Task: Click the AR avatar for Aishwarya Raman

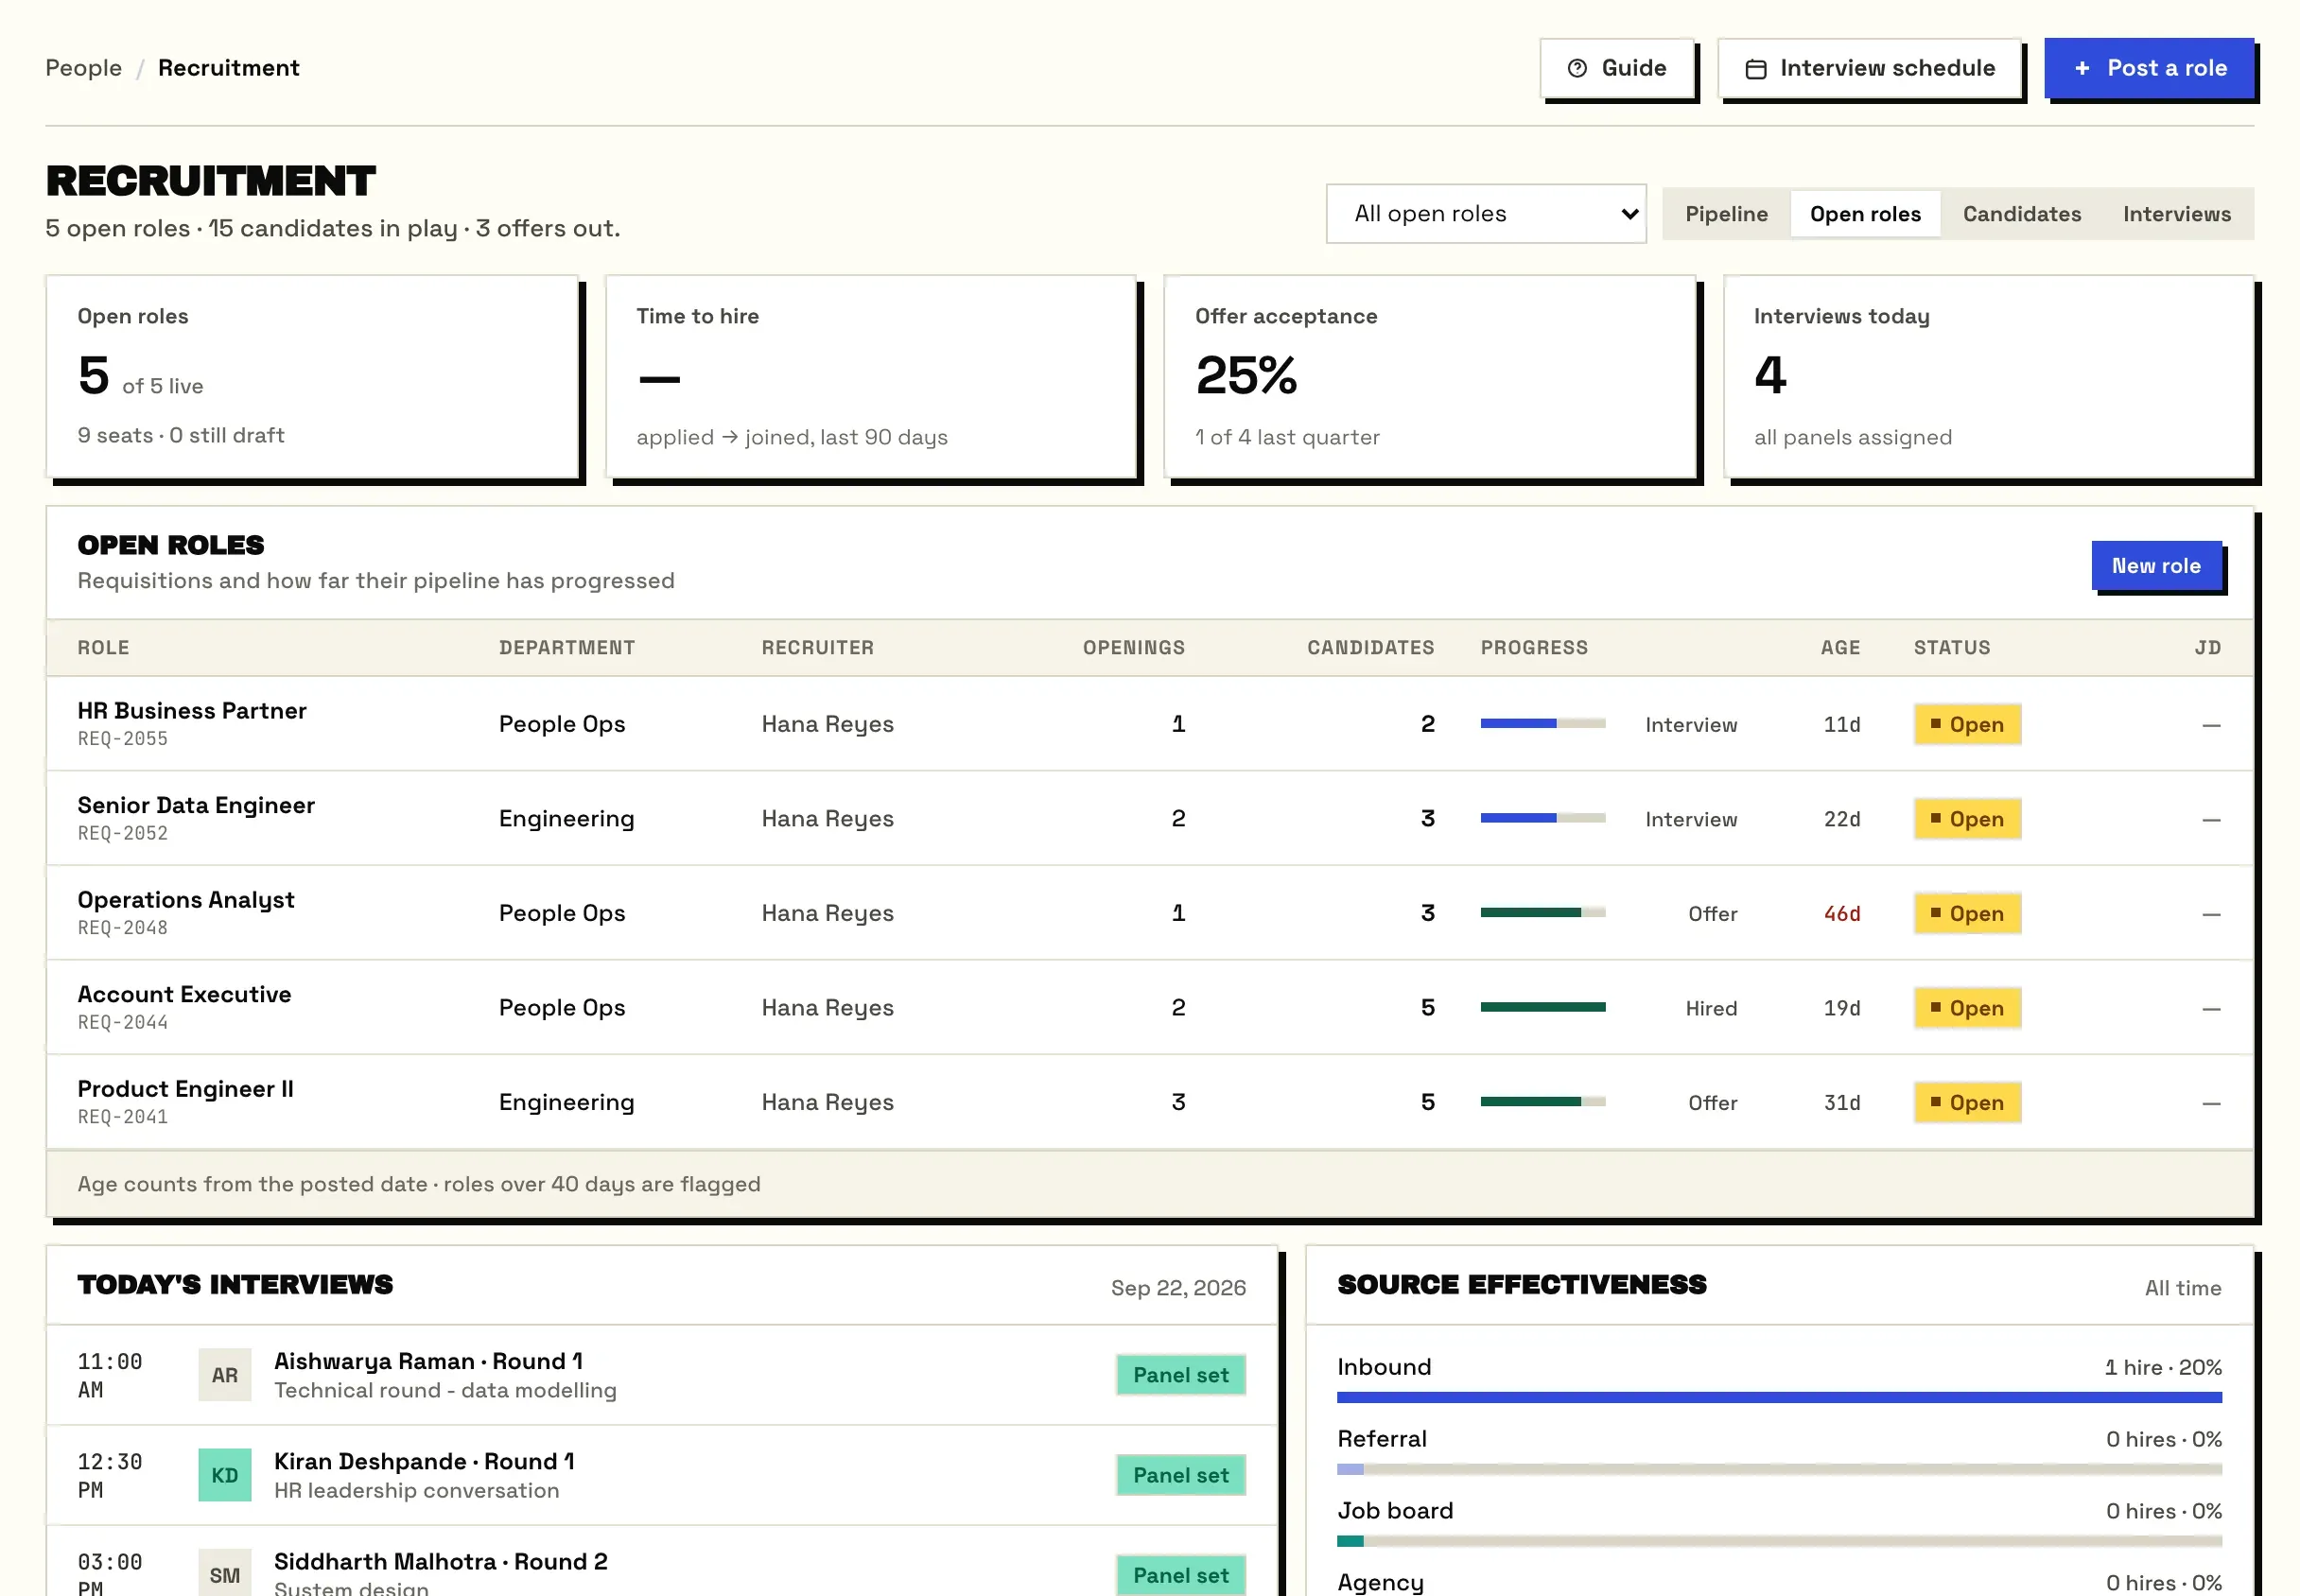Action: (x=225, y=1375)
